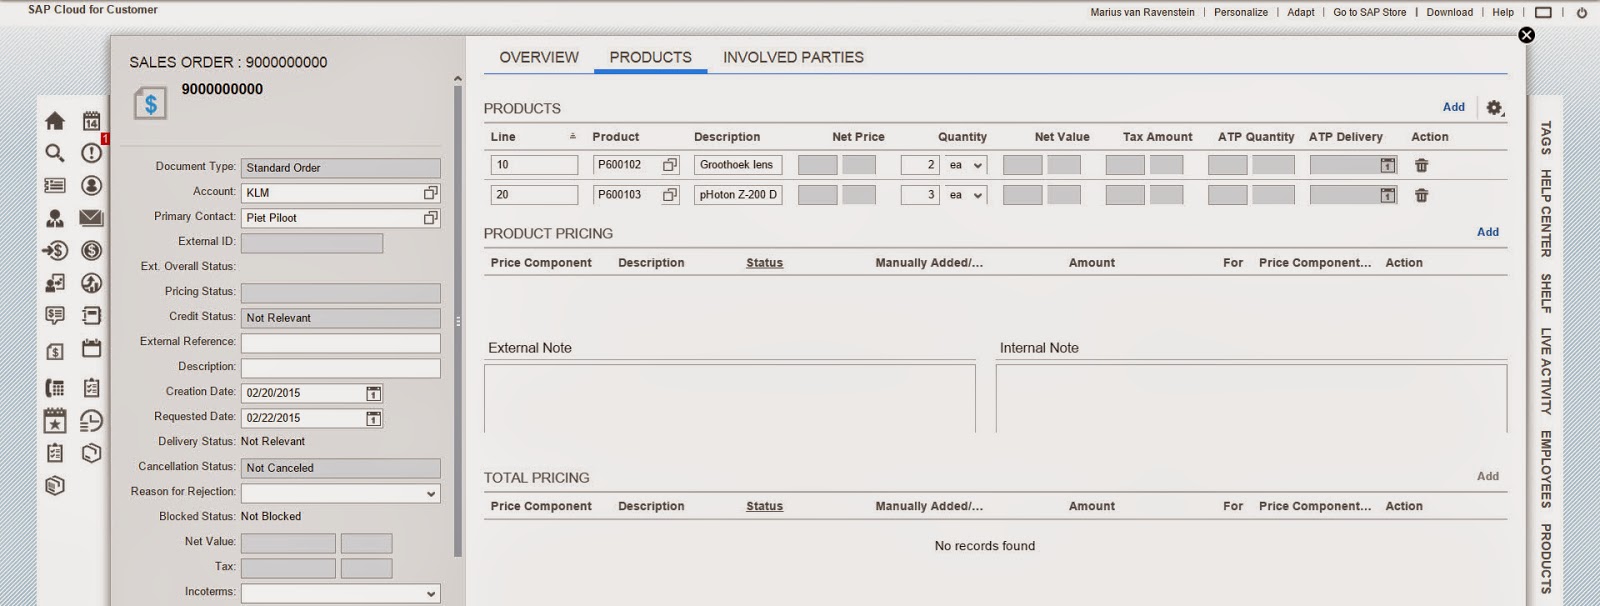1600x606 pixels.
Task: Click Add link in Product Pricing
Action: pos(1487,232)
